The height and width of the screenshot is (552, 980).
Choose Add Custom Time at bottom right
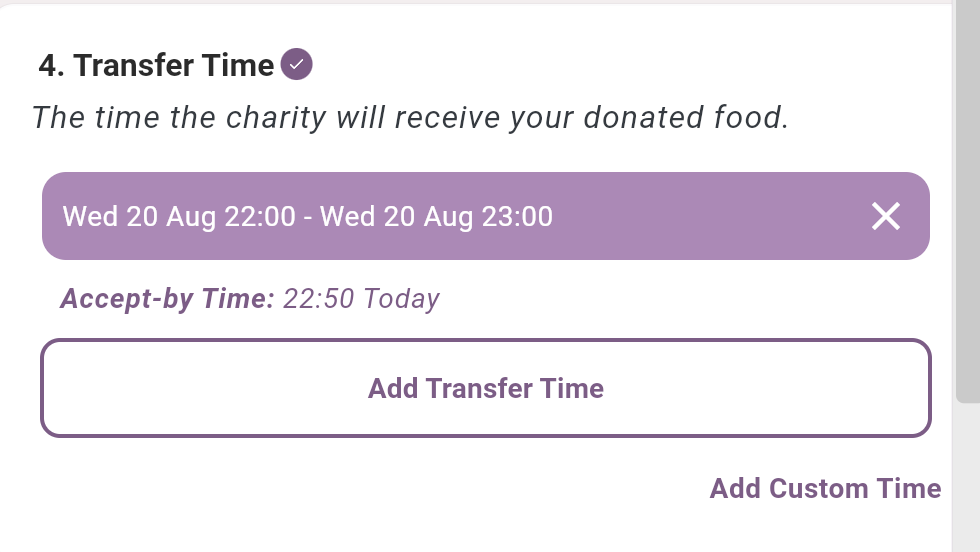pos(825,488)
